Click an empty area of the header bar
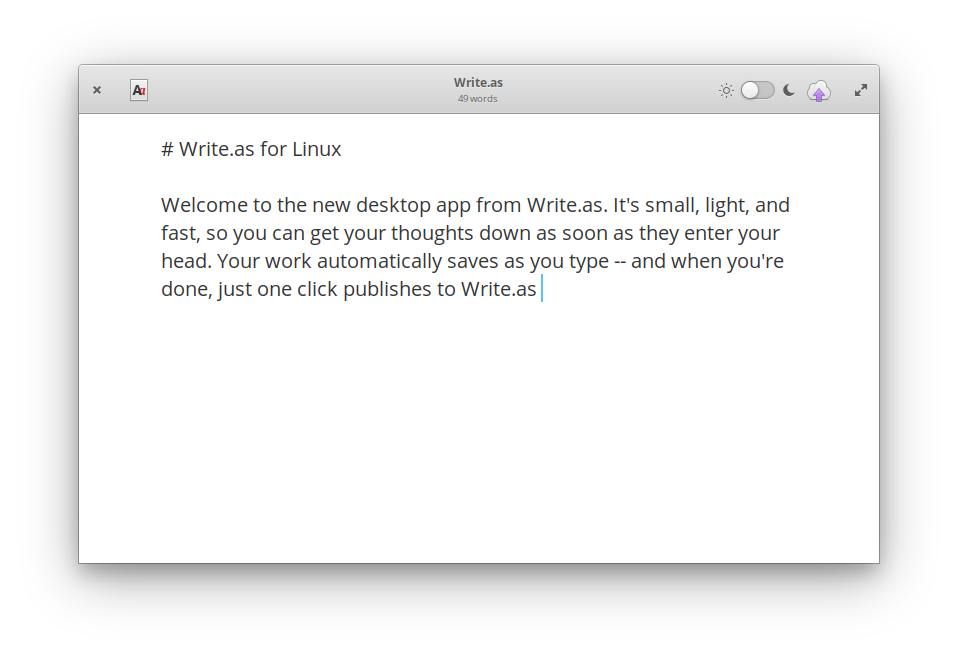This screenshot has height=656, width=958. (x=305, y=90)
